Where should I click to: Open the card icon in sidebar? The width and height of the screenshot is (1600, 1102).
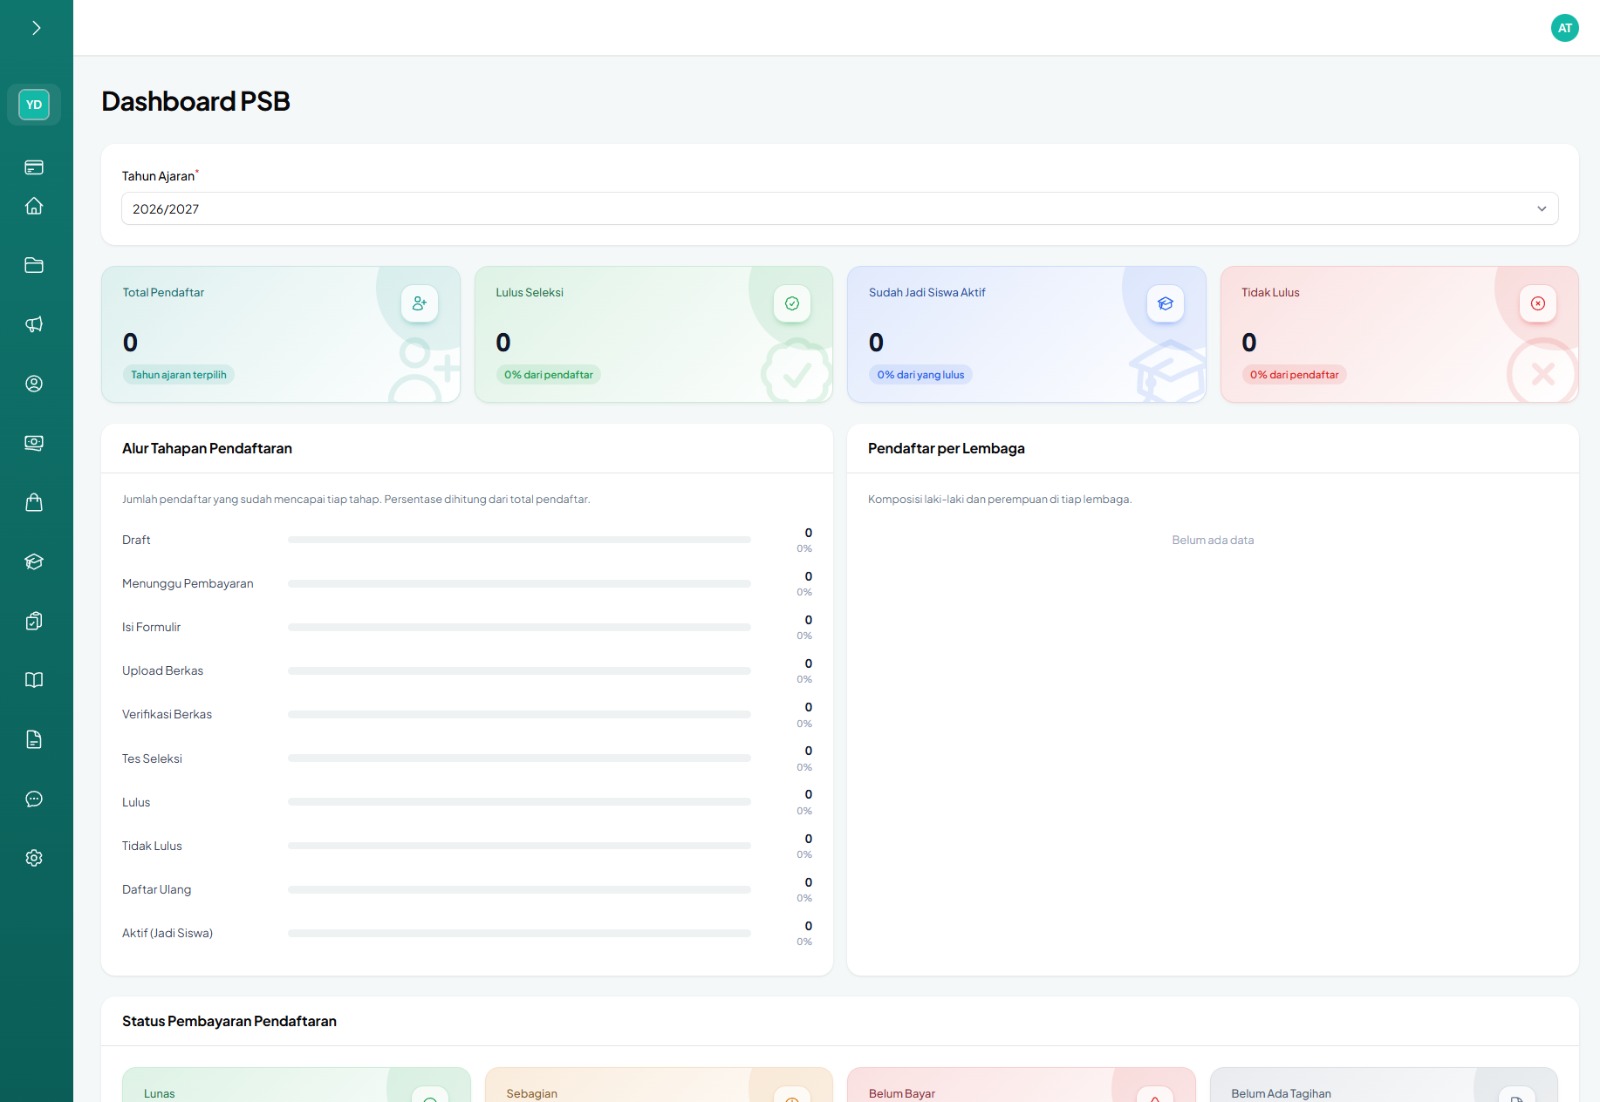(34, 167)
